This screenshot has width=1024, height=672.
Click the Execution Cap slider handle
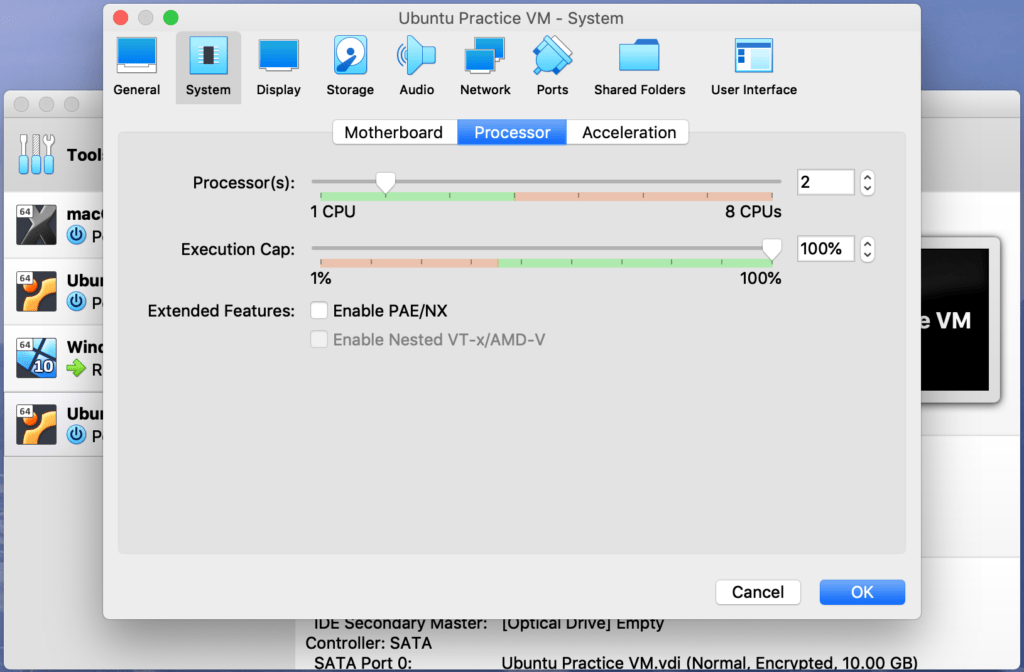(772, 249)
